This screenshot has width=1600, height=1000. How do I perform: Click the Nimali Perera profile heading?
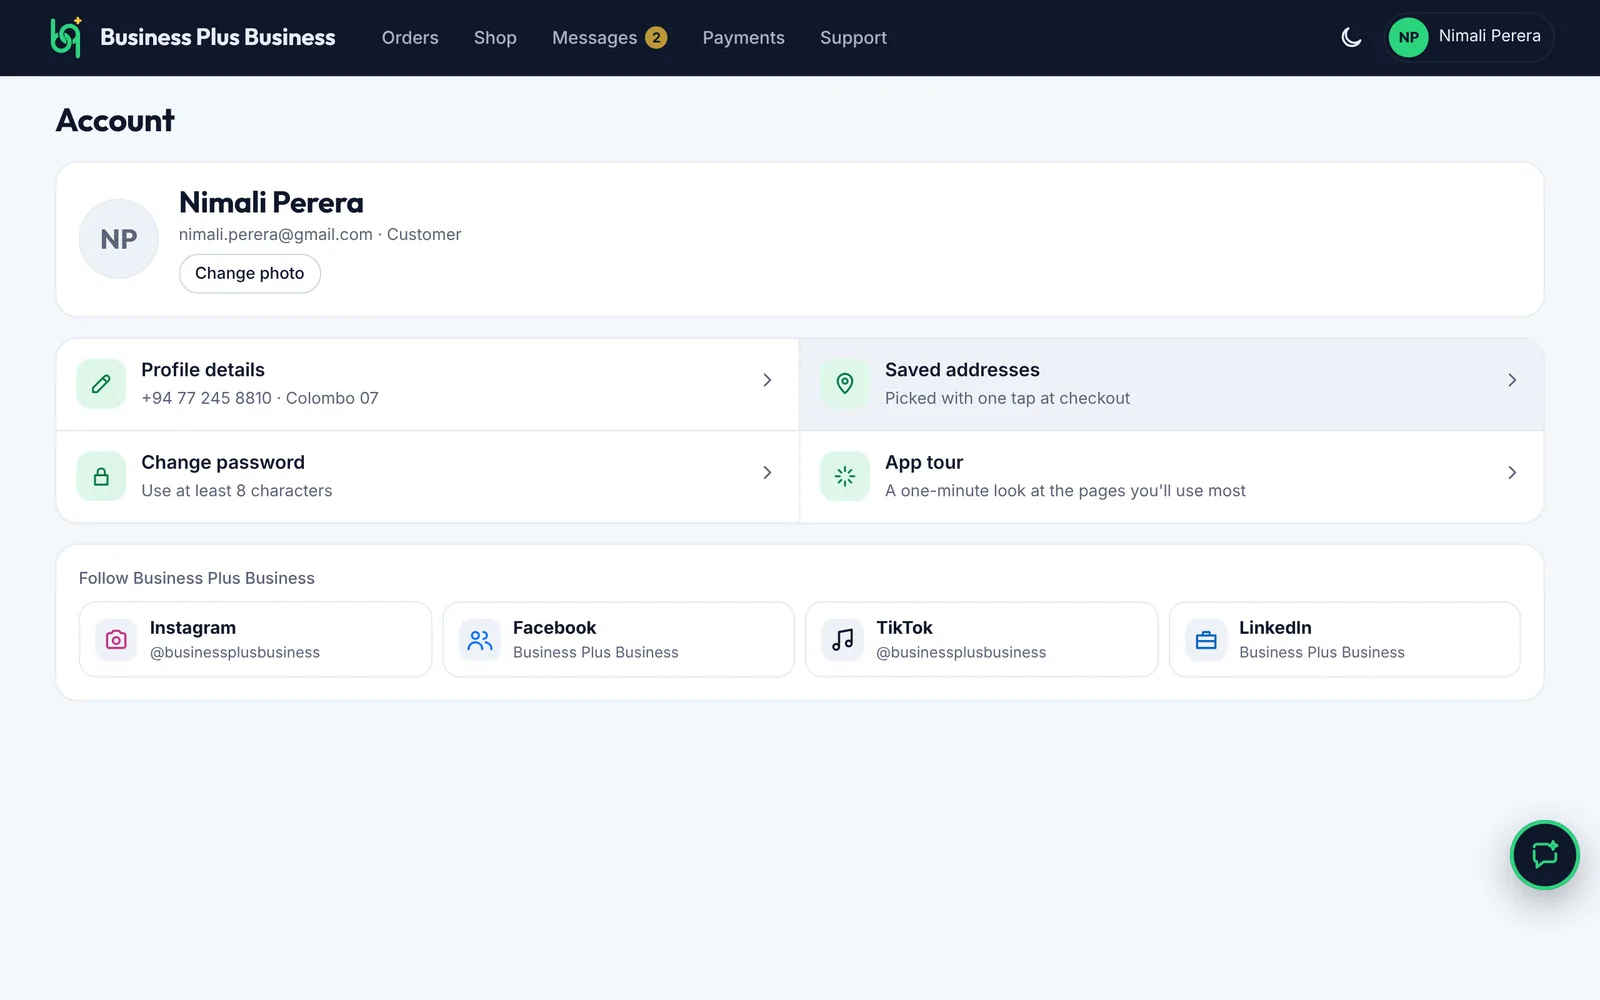(271, 203)
